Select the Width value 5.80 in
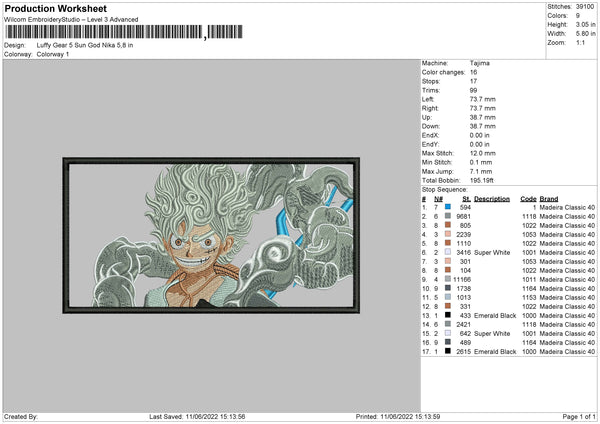Viewport: 600px width, 424px height. (585, 34)
